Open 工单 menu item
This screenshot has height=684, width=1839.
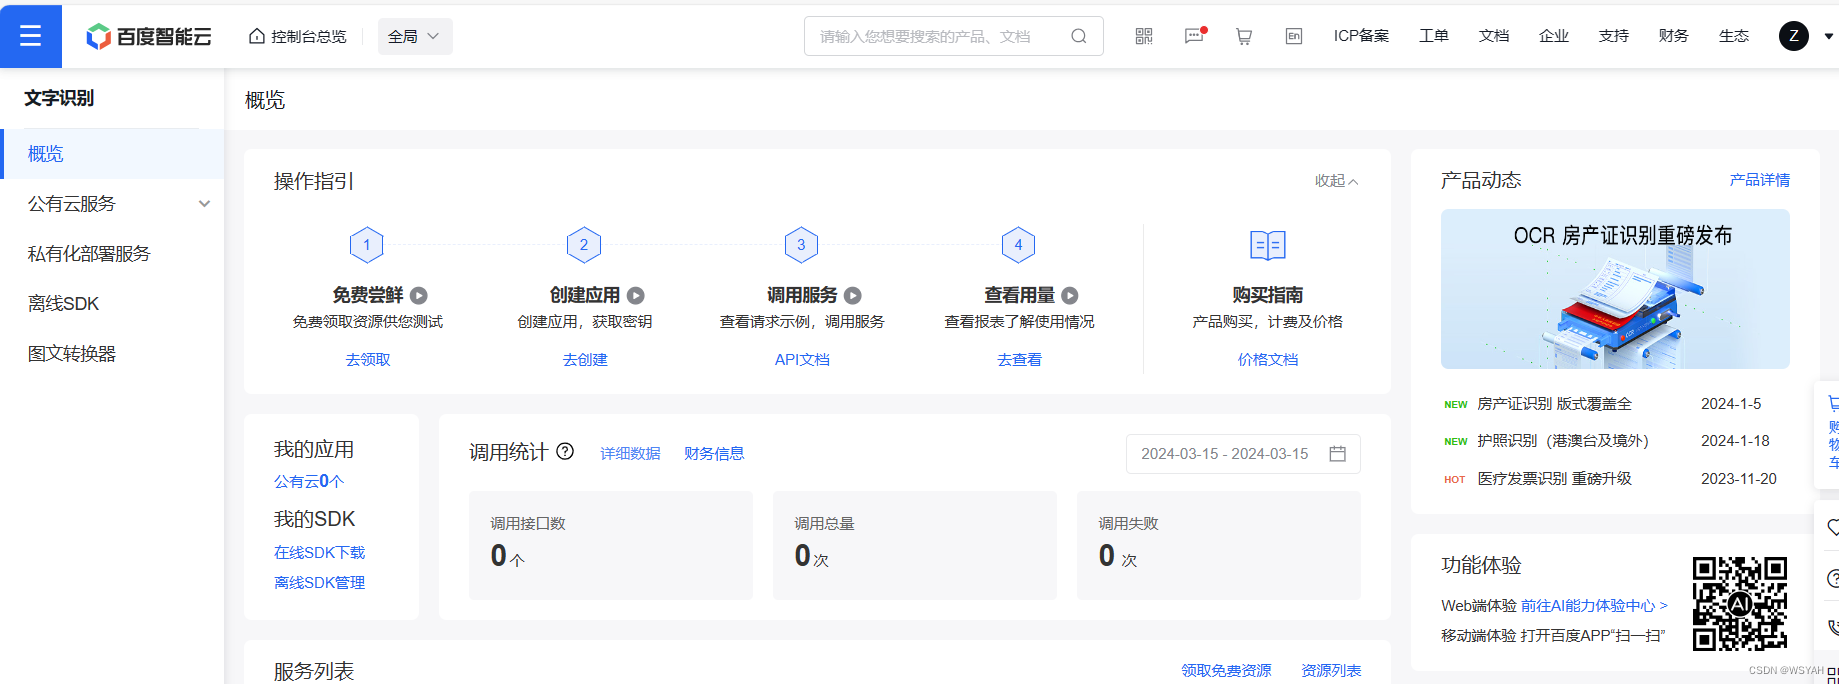[1434, 36]
